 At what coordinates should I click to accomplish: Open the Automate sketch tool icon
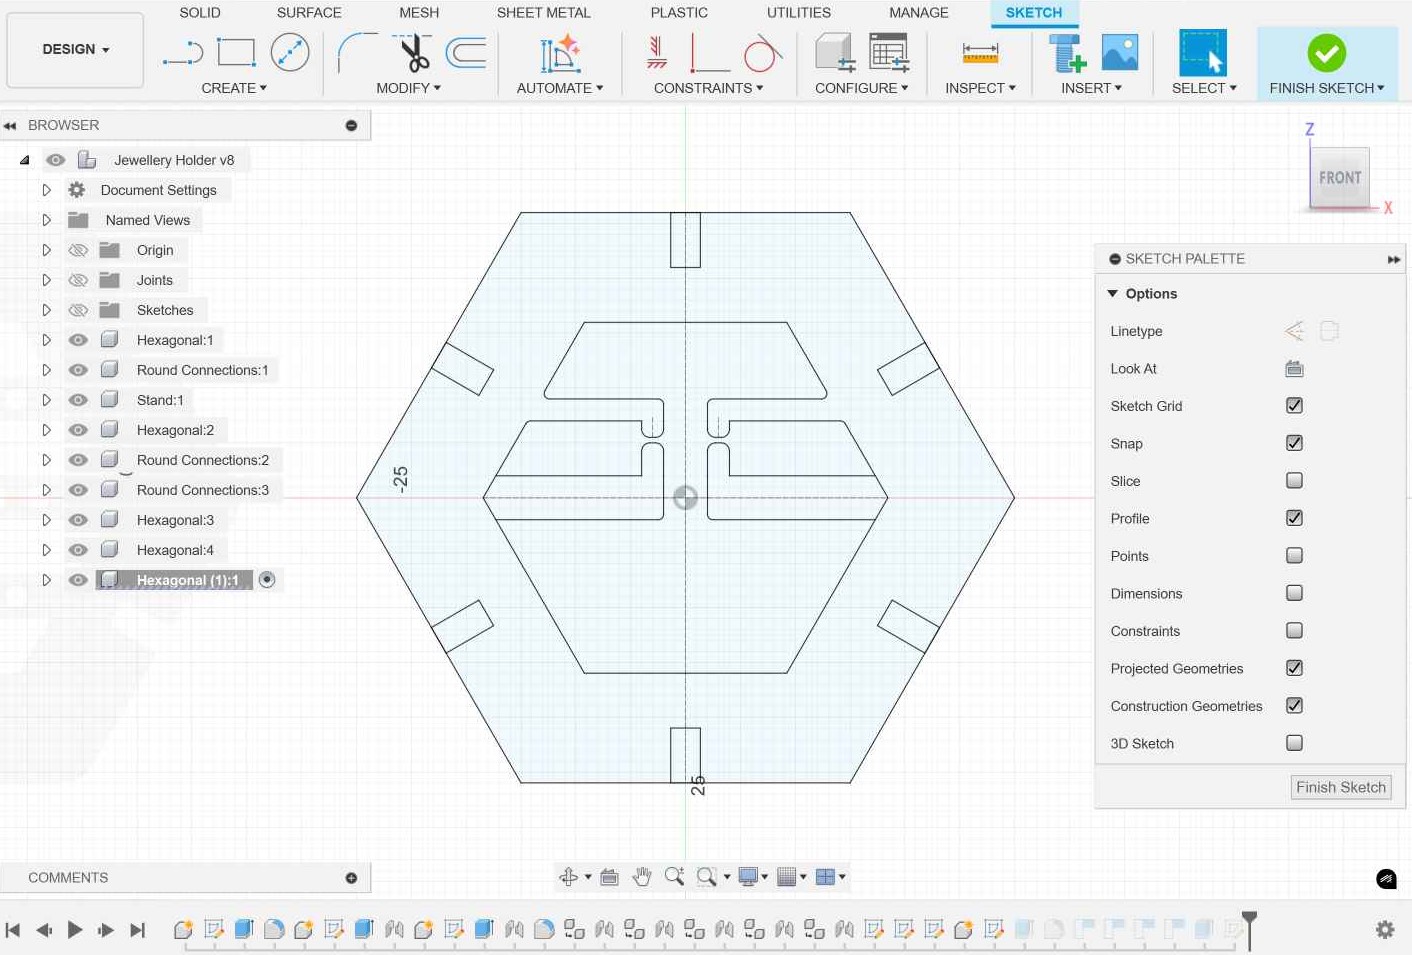(x=560, y=53)
